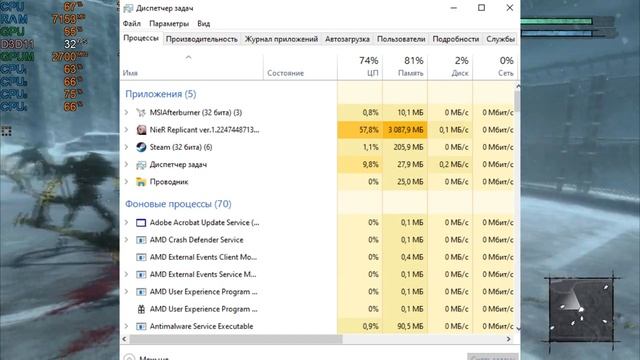
Task: Expand AMD Crash Defender Service row
Action: point(127,240)
